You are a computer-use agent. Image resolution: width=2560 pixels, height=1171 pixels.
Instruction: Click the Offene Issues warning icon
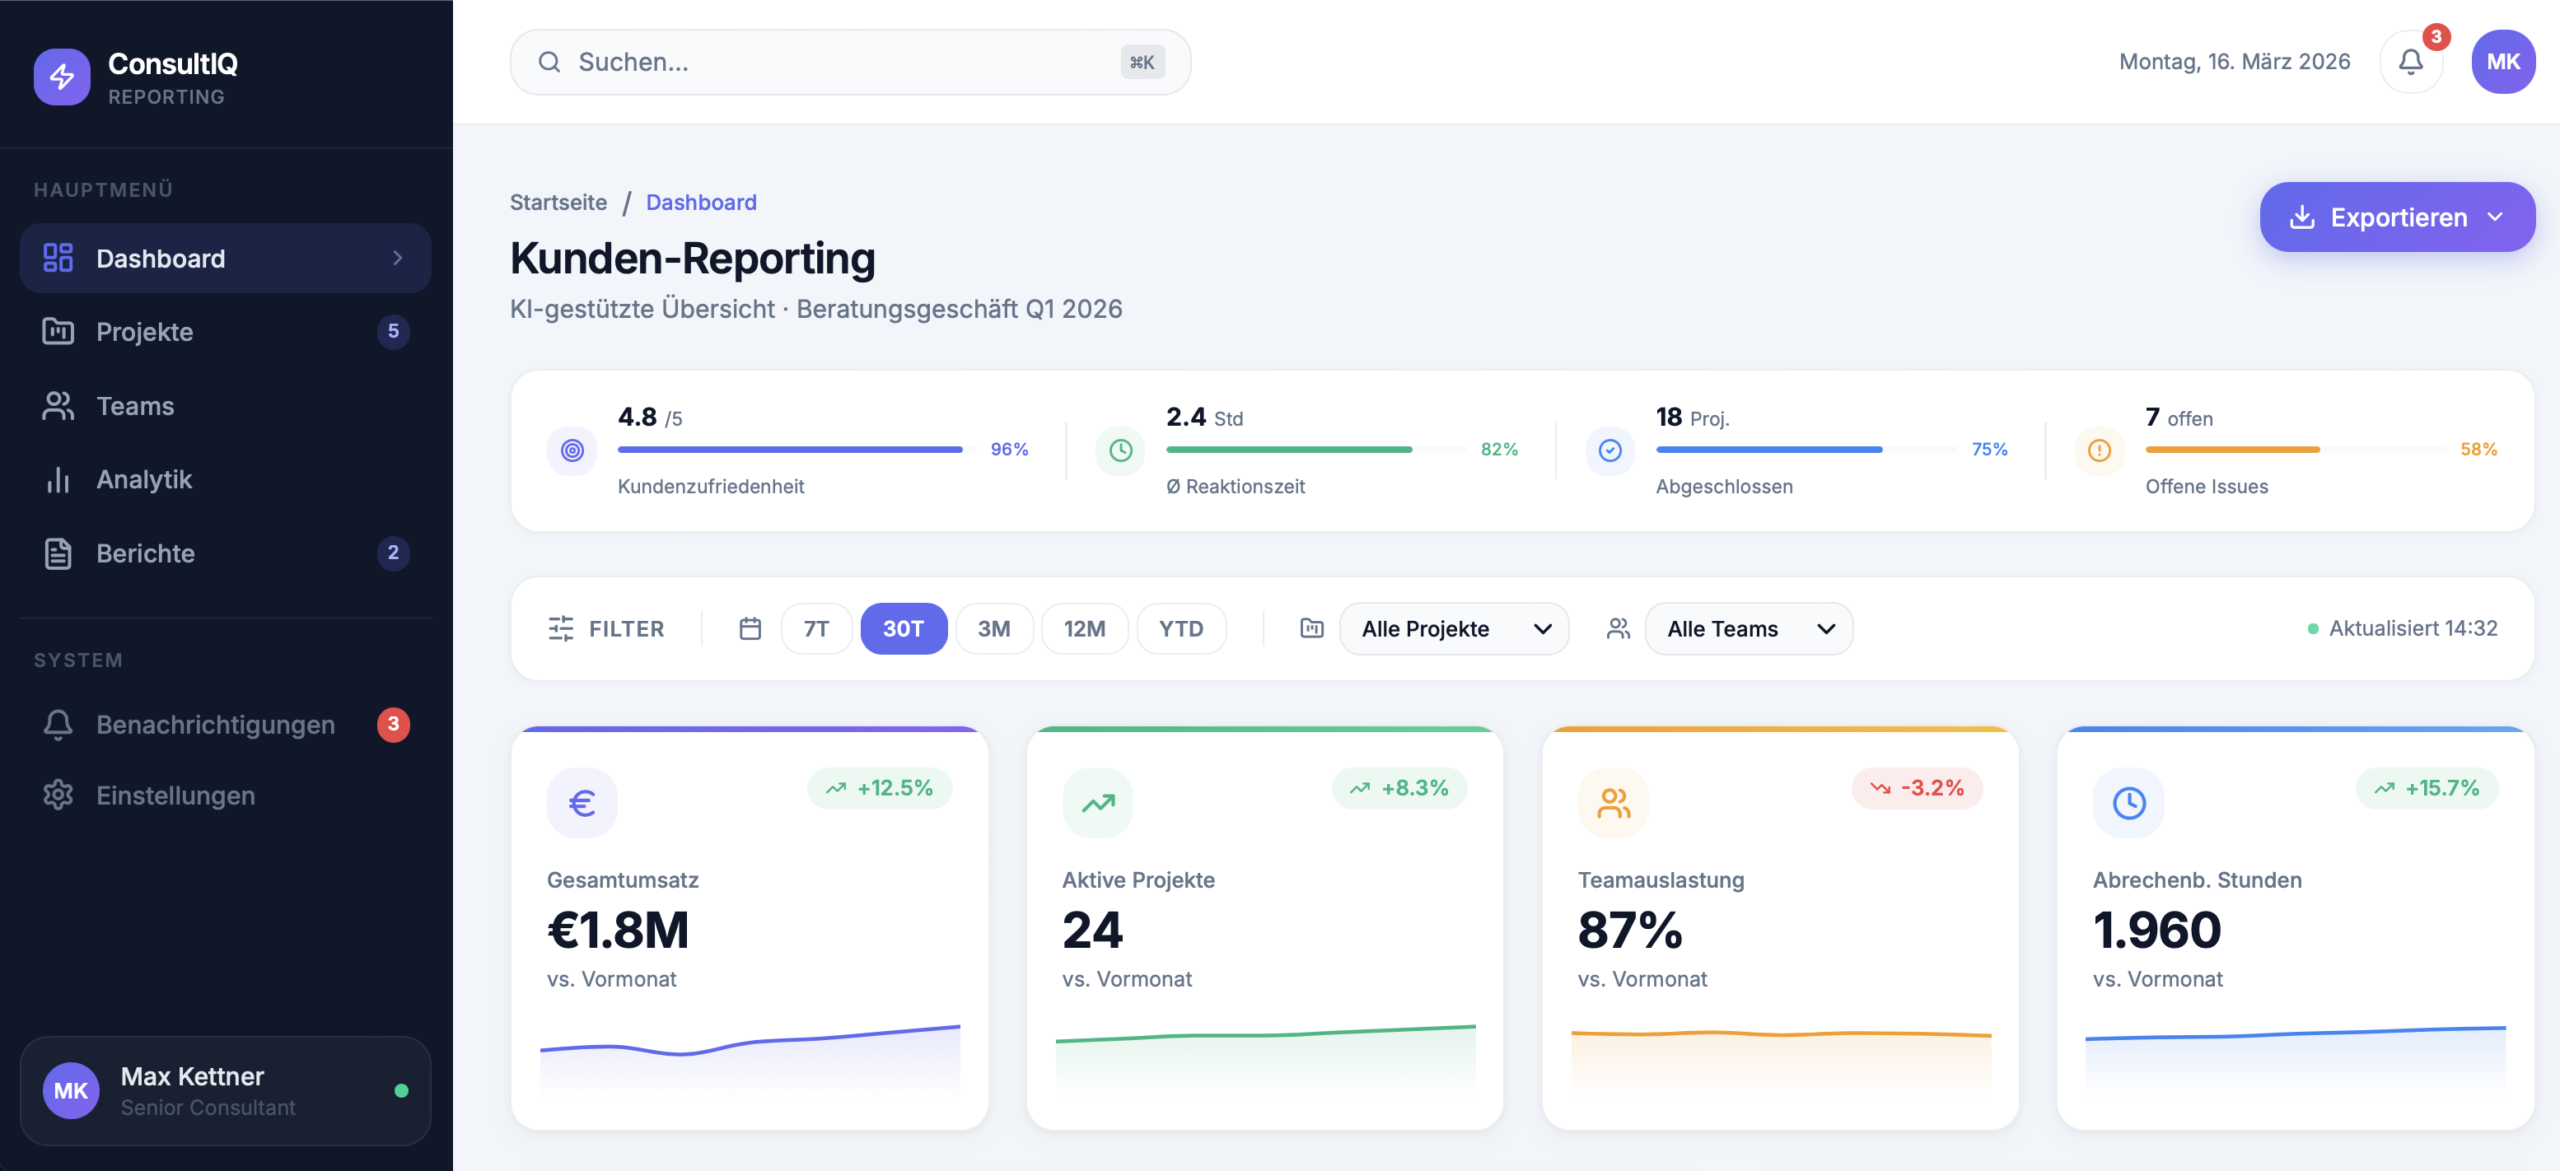click(2099, 451)
